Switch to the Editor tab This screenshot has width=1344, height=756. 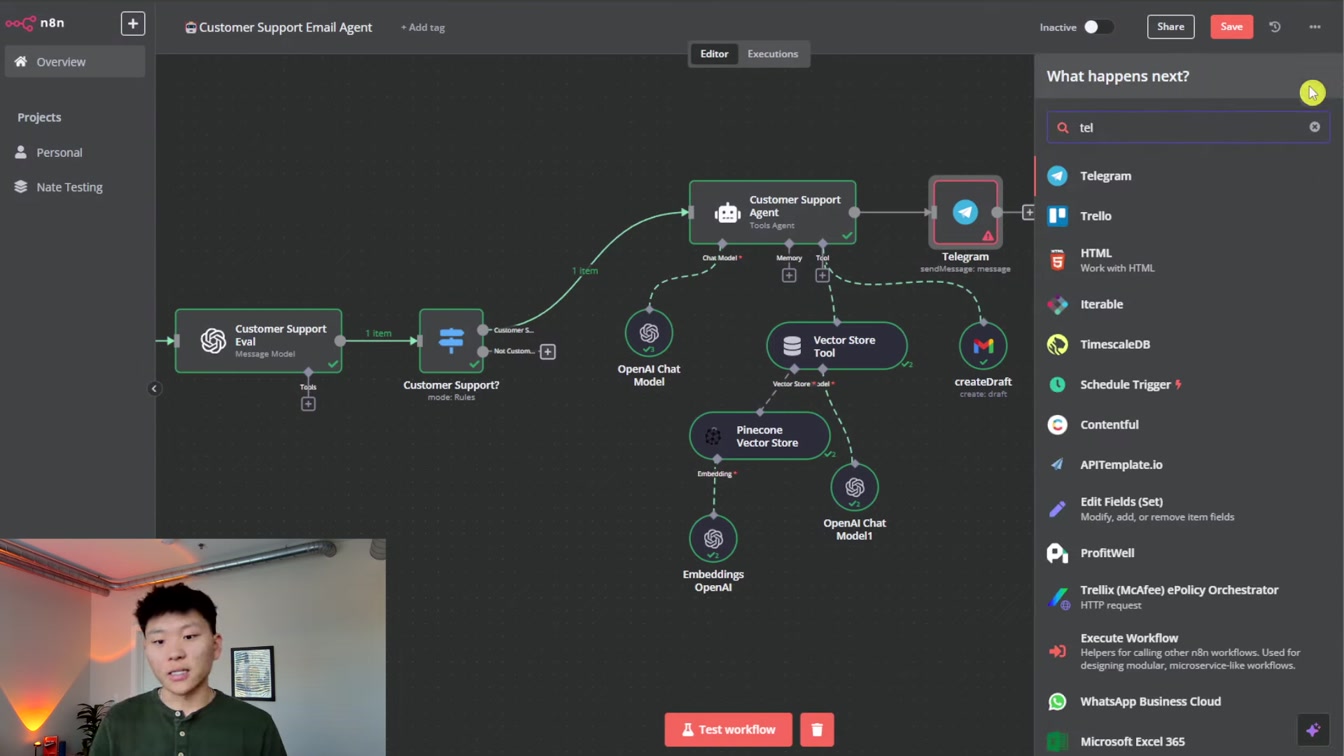(x=714, y=54)
